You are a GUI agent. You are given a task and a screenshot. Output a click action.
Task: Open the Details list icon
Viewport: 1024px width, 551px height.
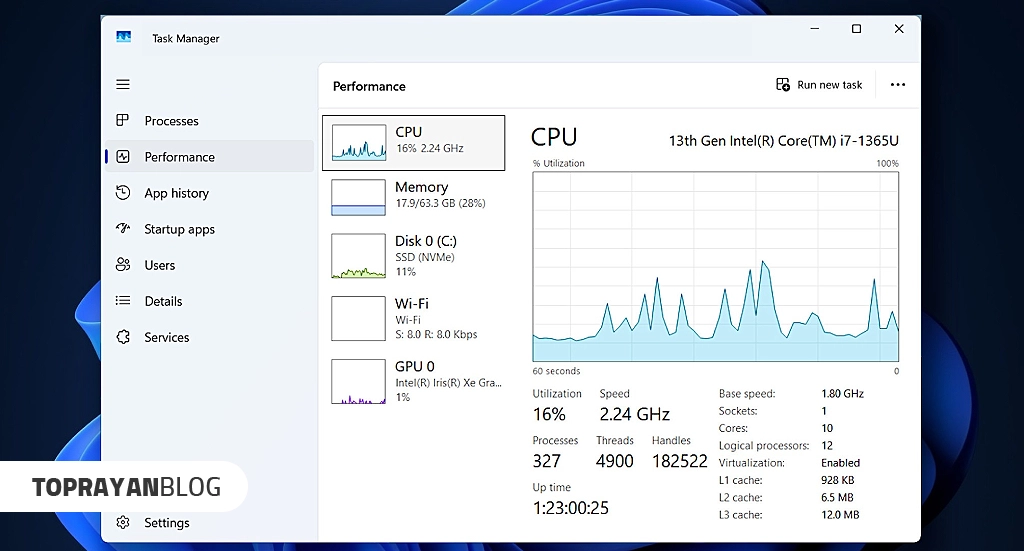tap(123, 300)
